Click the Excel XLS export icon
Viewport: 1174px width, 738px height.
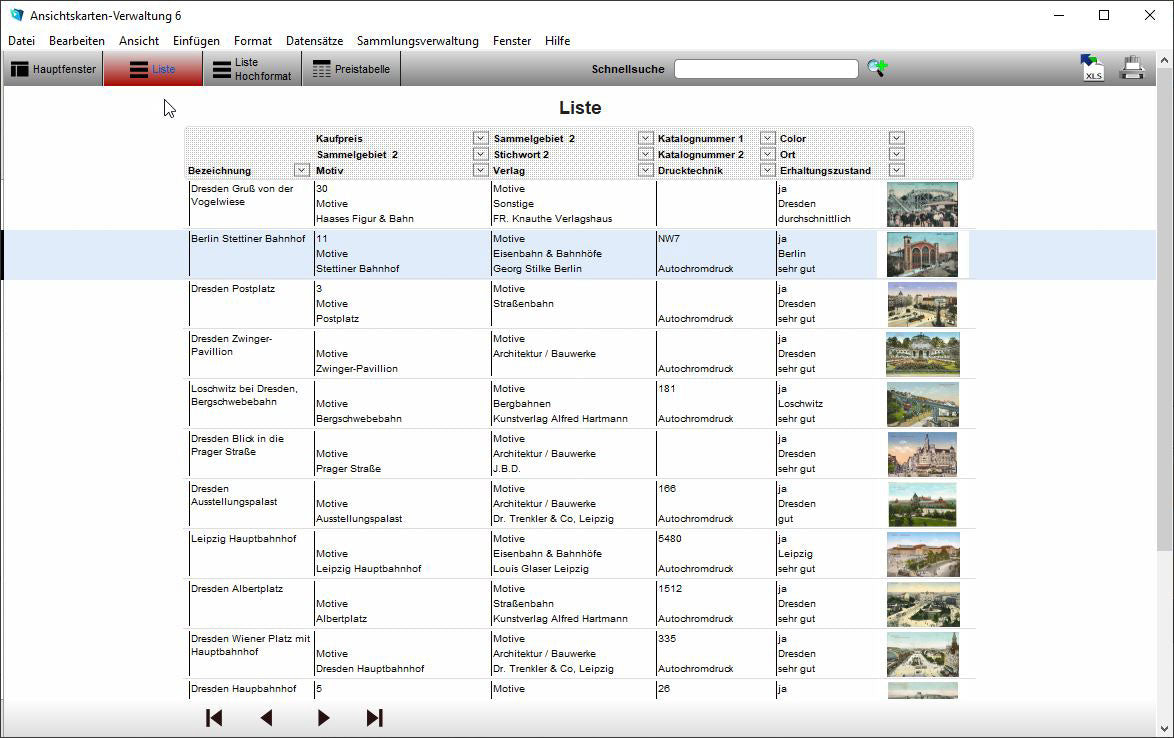click(x=1092, y=68)
